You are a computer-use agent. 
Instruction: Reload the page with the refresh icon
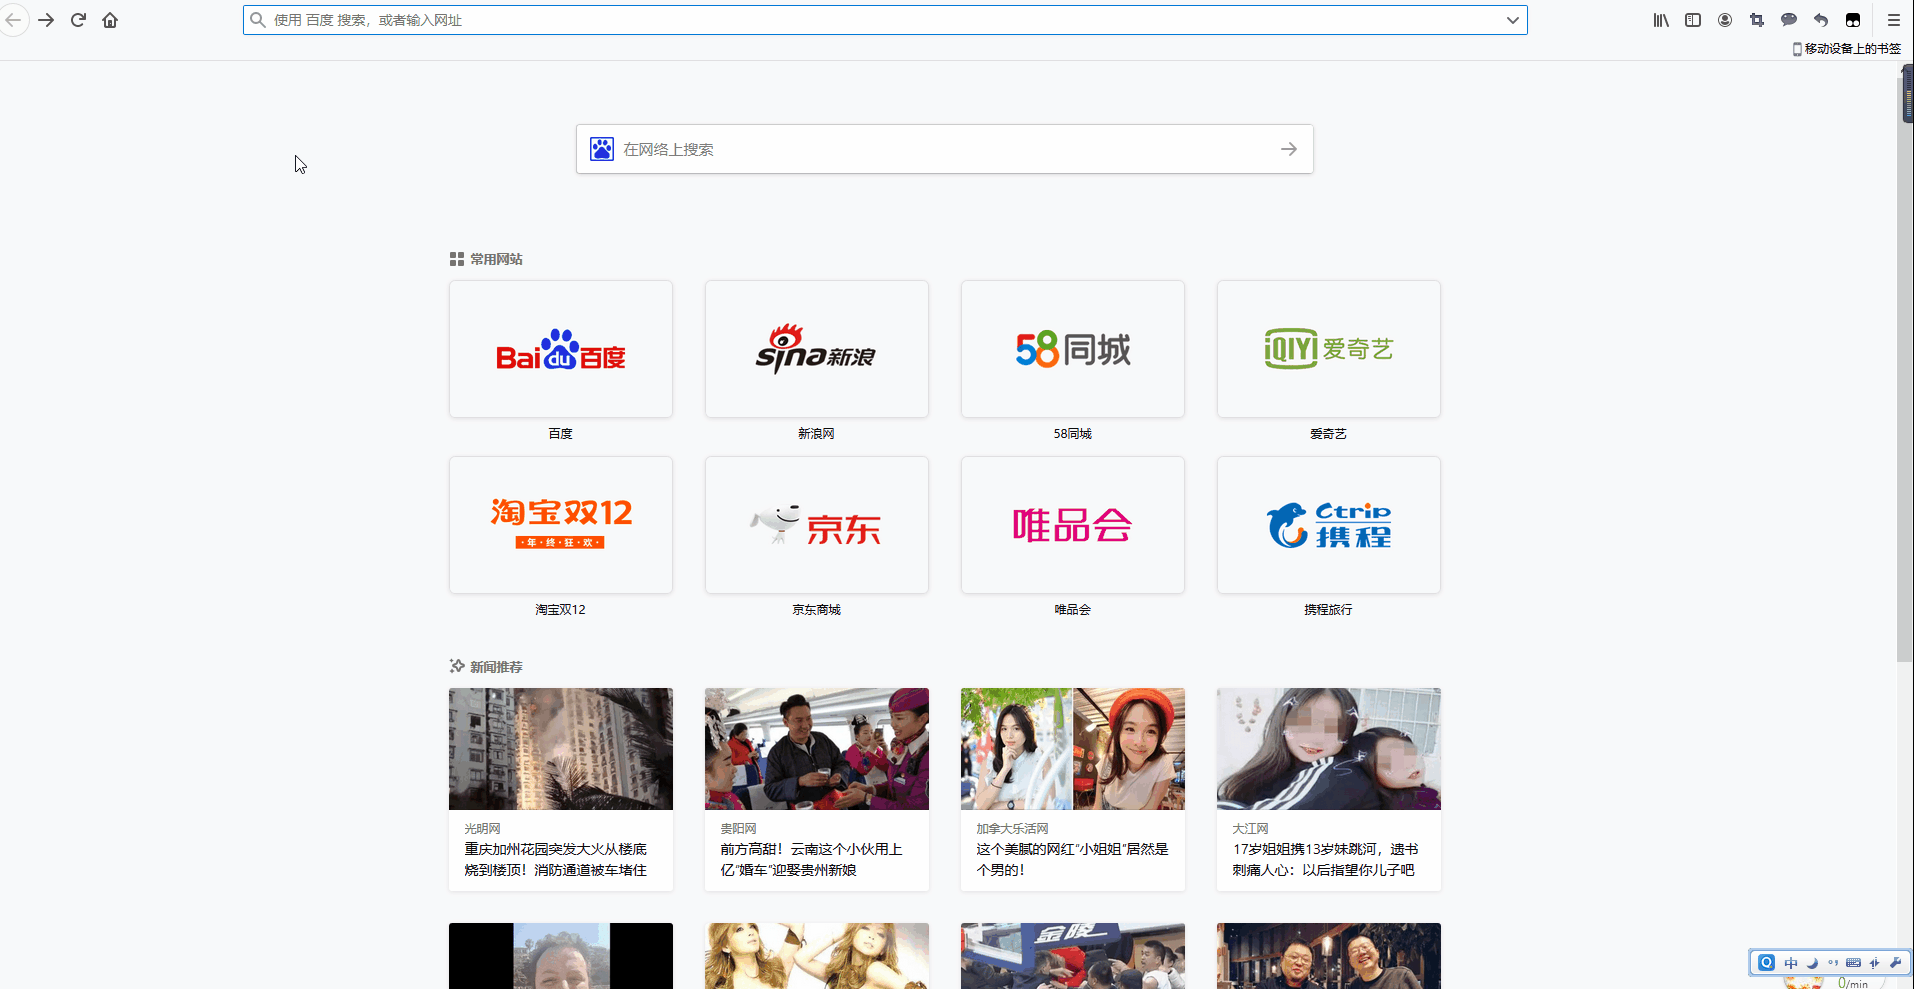click(78, 20)
